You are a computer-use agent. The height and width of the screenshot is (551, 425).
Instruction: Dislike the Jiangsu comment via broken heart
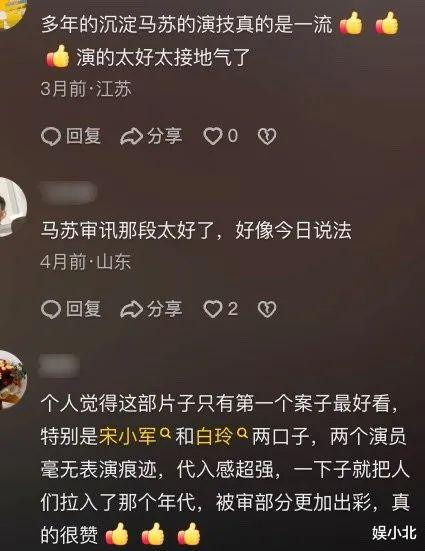[x=267, y=136]
